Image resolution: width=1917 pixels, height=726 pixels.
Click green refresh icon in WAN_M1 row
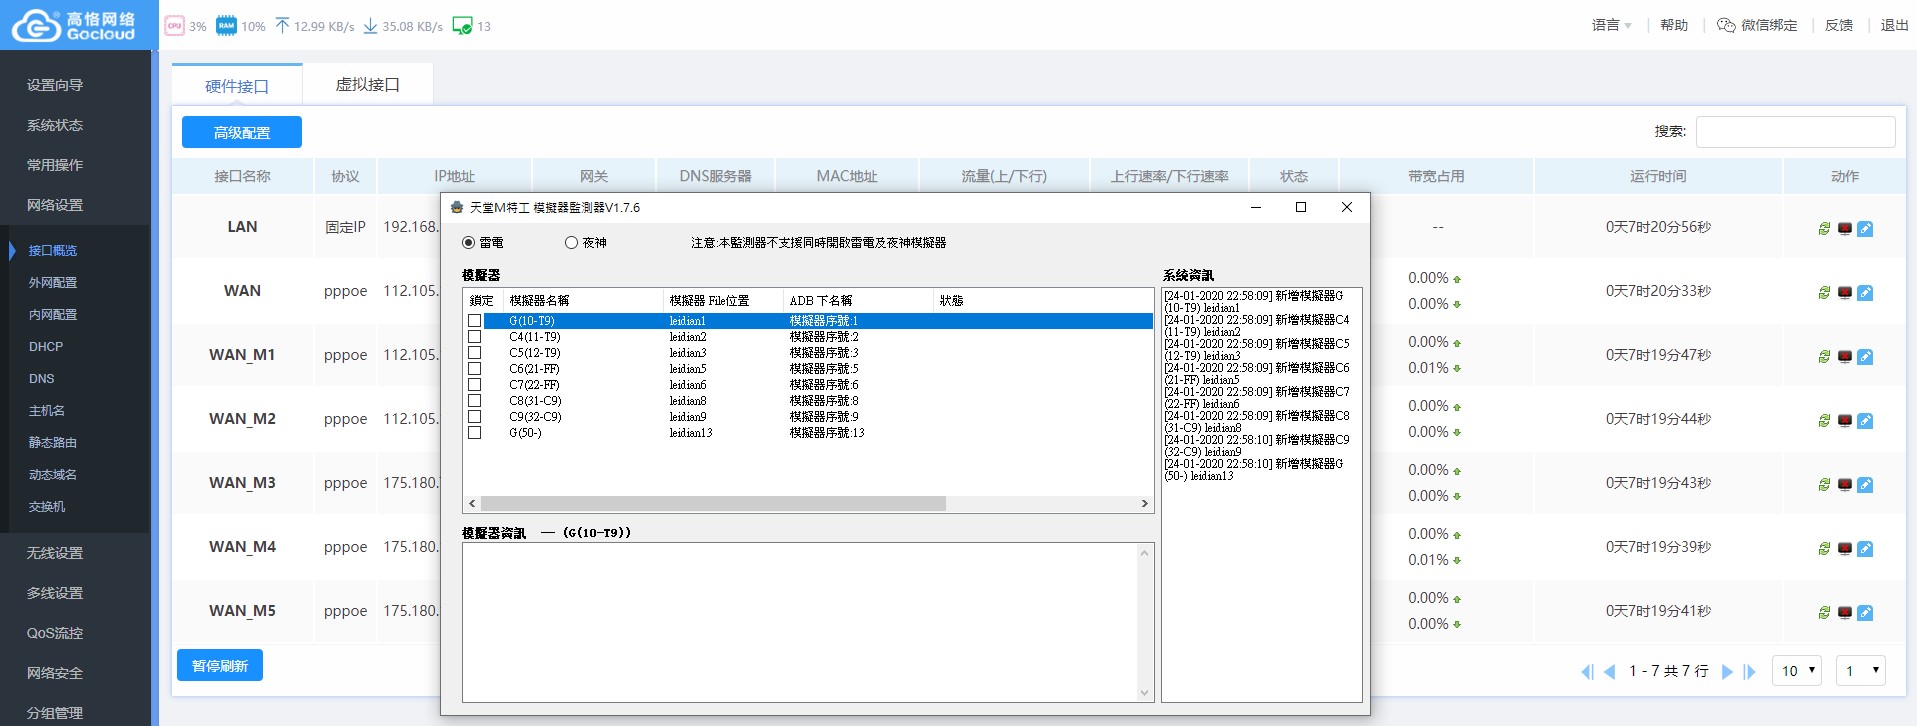(1824, 357)
